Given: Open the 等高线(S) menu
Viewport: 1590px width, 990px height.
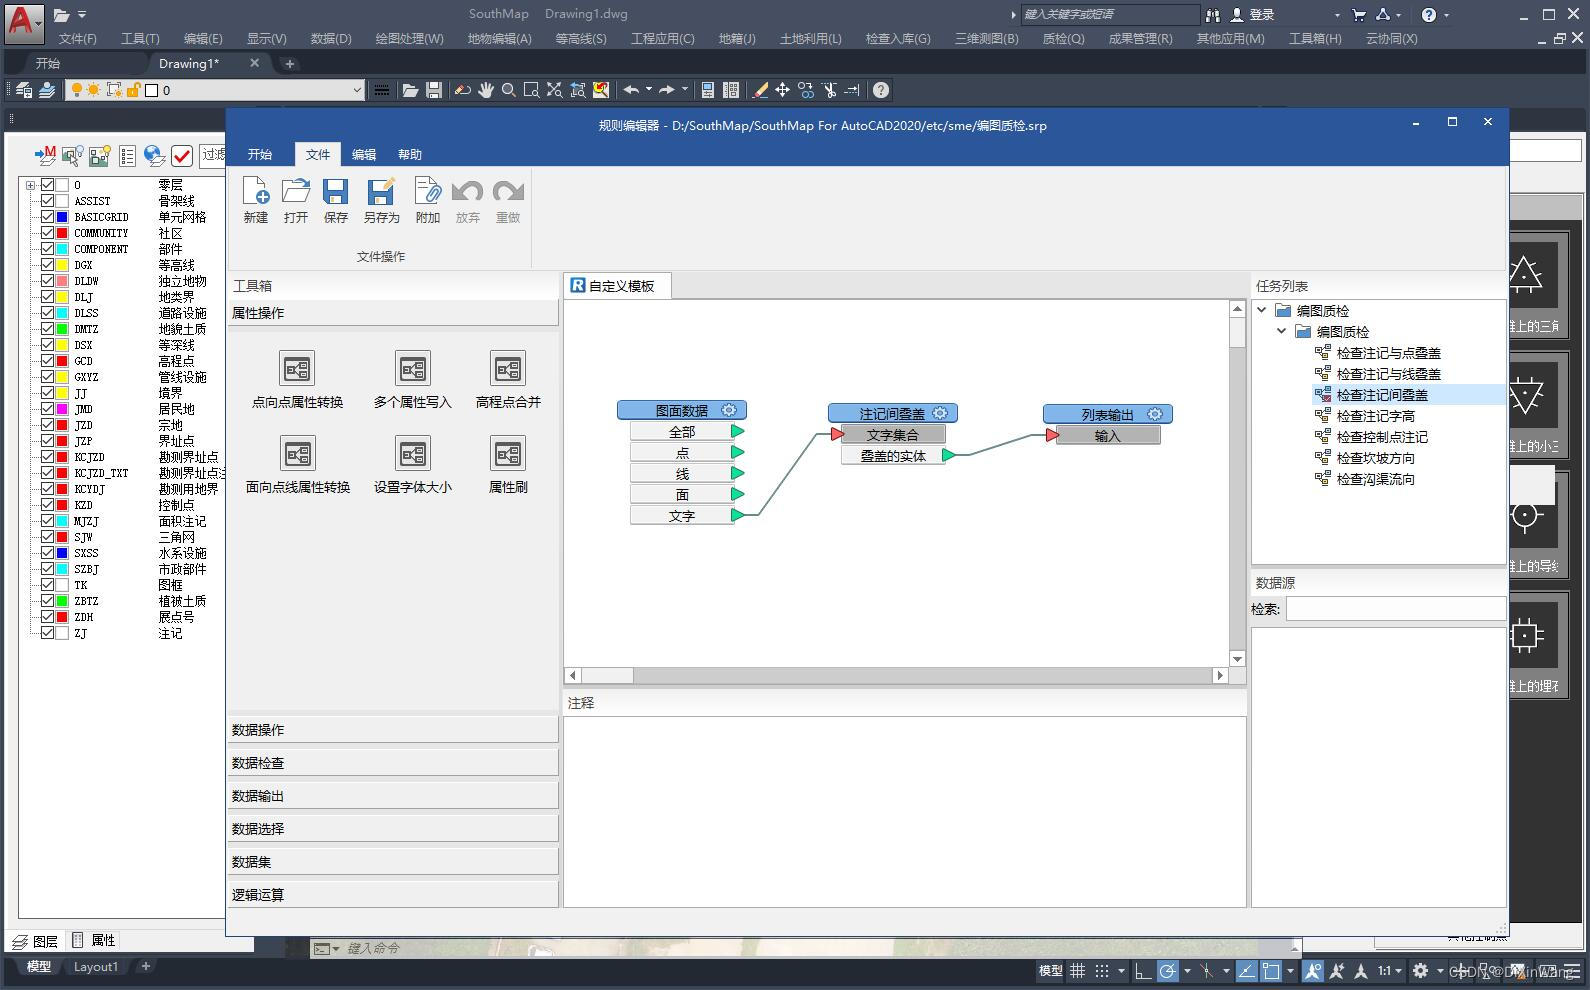Looking at the screenshot, I should click(581, 38).
